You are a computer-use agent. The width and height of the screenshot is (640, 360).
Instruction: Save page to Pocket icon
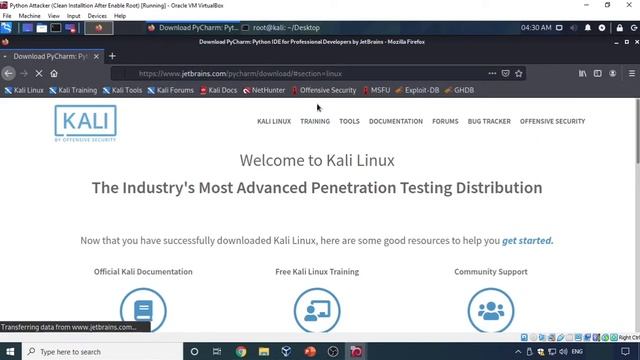[505, 73]
